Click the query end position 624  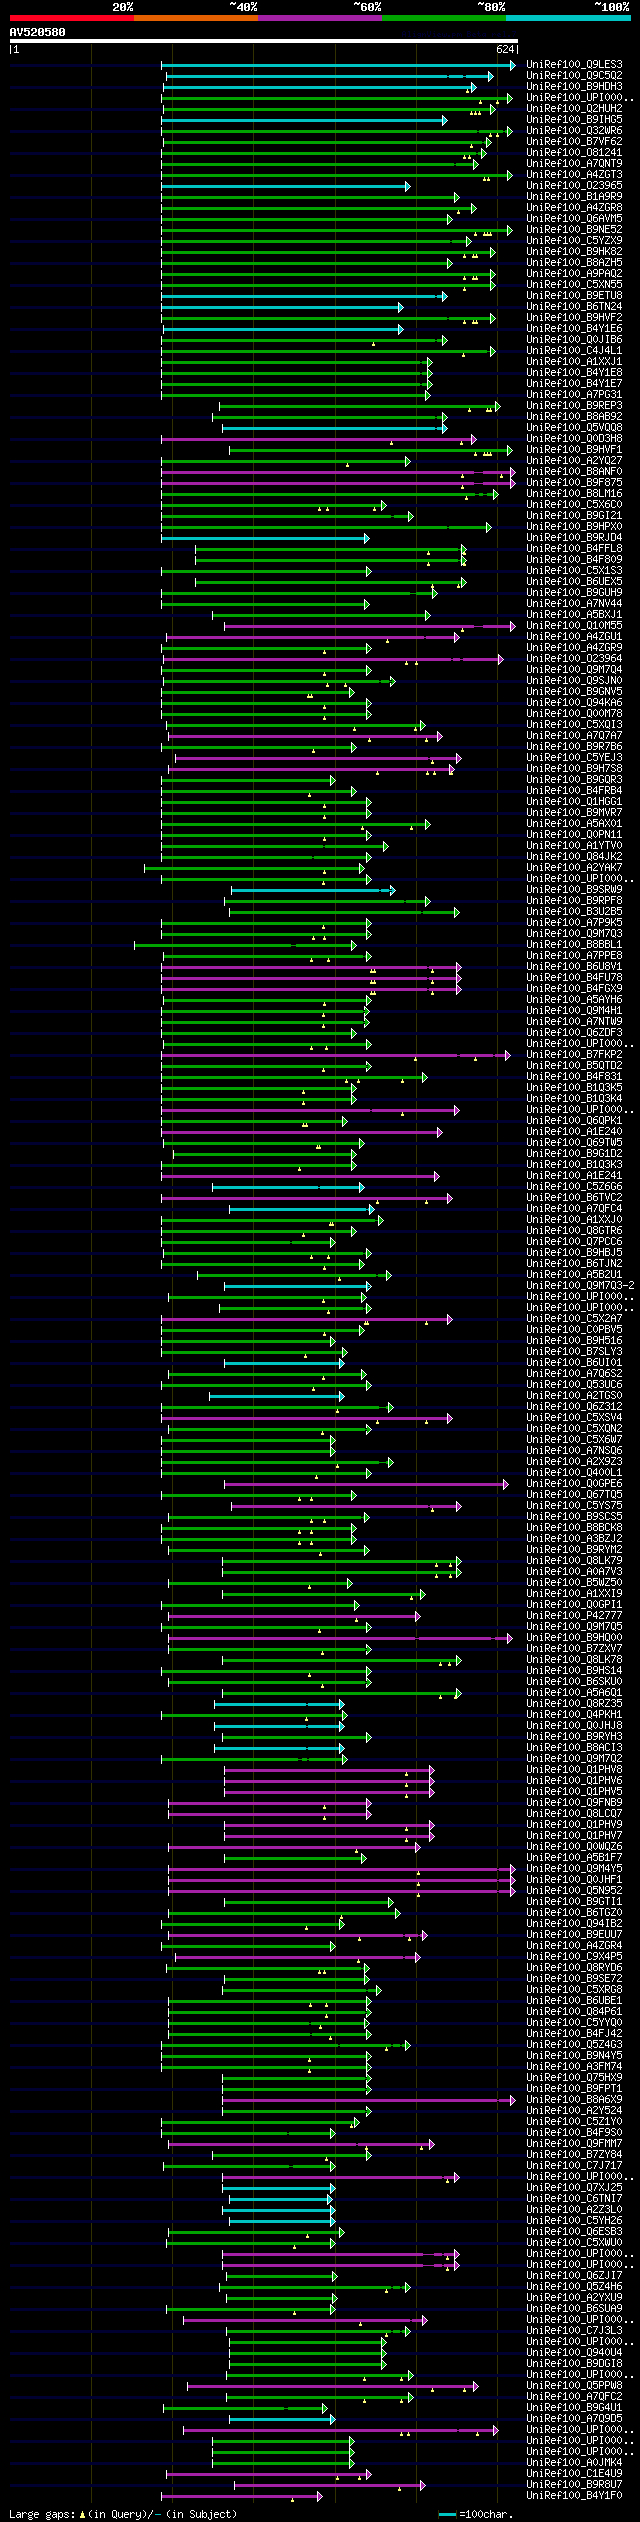point(505,49)
